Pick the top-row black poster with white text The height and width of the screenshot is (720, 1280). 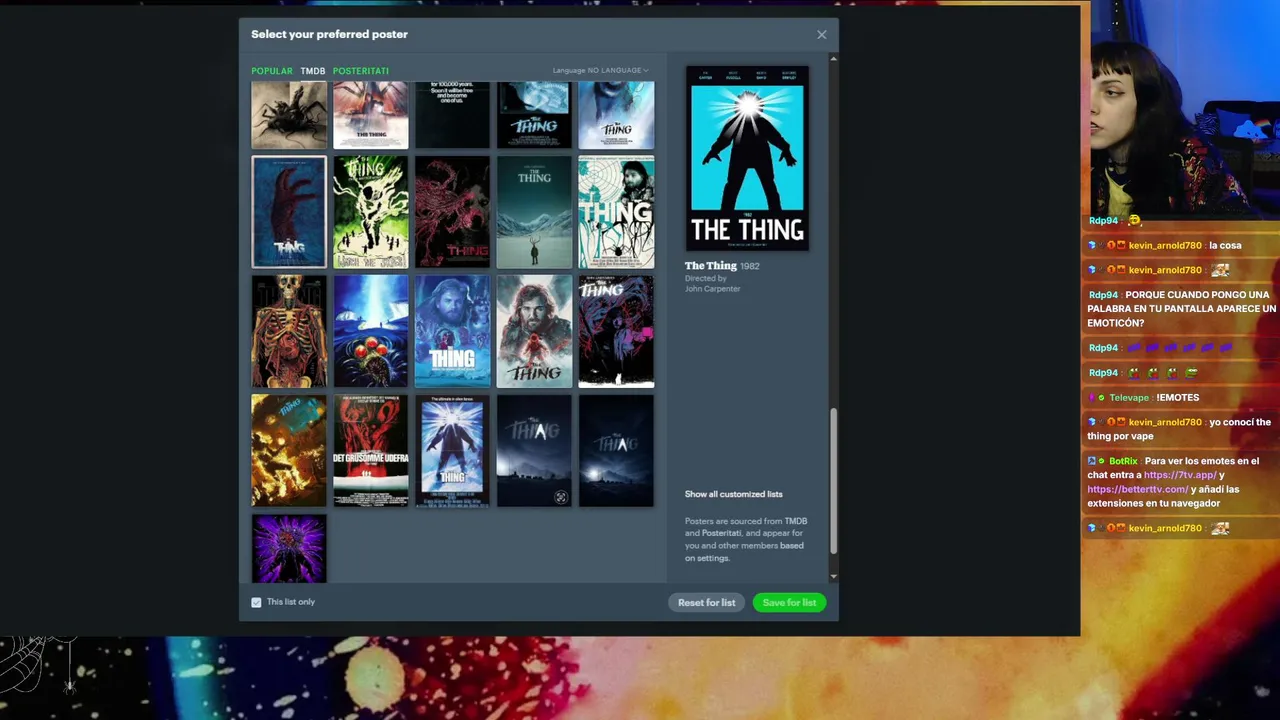452,116
